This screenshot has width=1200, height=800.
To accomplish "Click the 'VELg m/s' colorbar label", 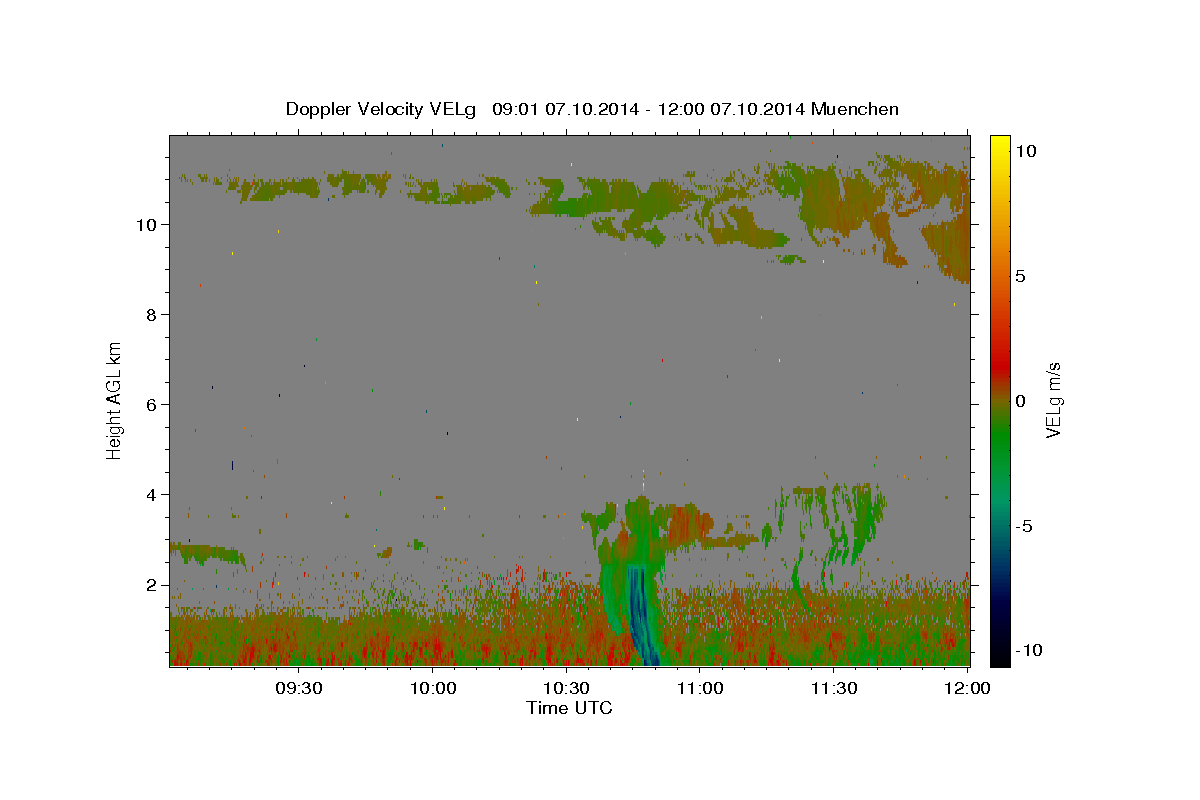I will click(1053, 401).
